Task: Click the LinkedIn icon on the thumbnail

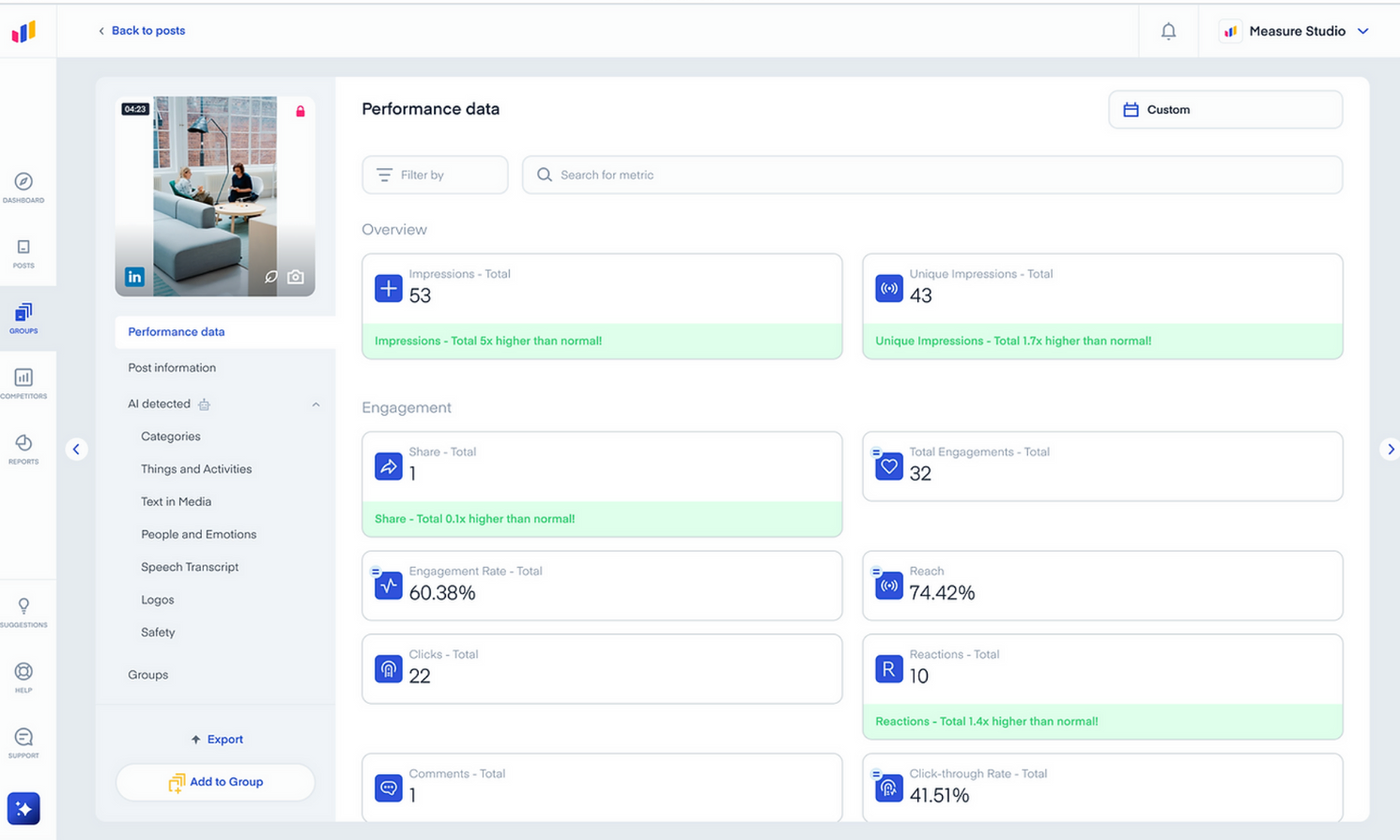Action: [134, 277]
